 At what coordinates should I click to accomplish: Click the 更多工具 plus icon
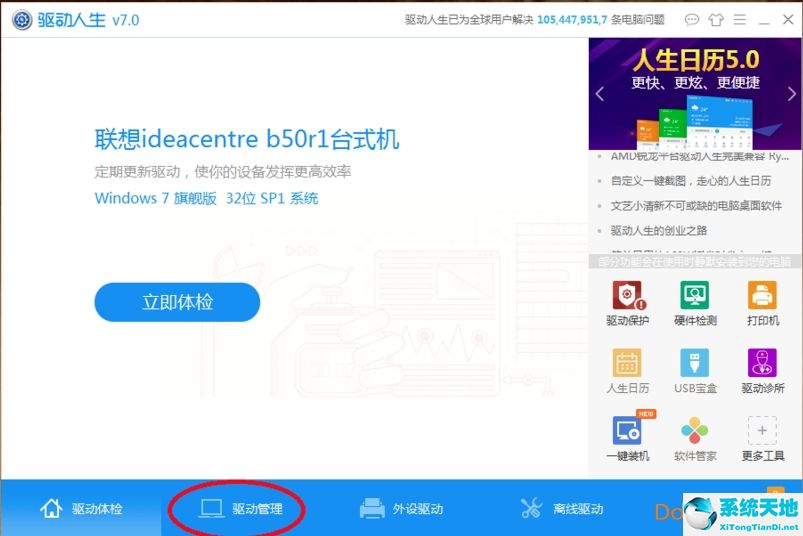tap(762, 433)
